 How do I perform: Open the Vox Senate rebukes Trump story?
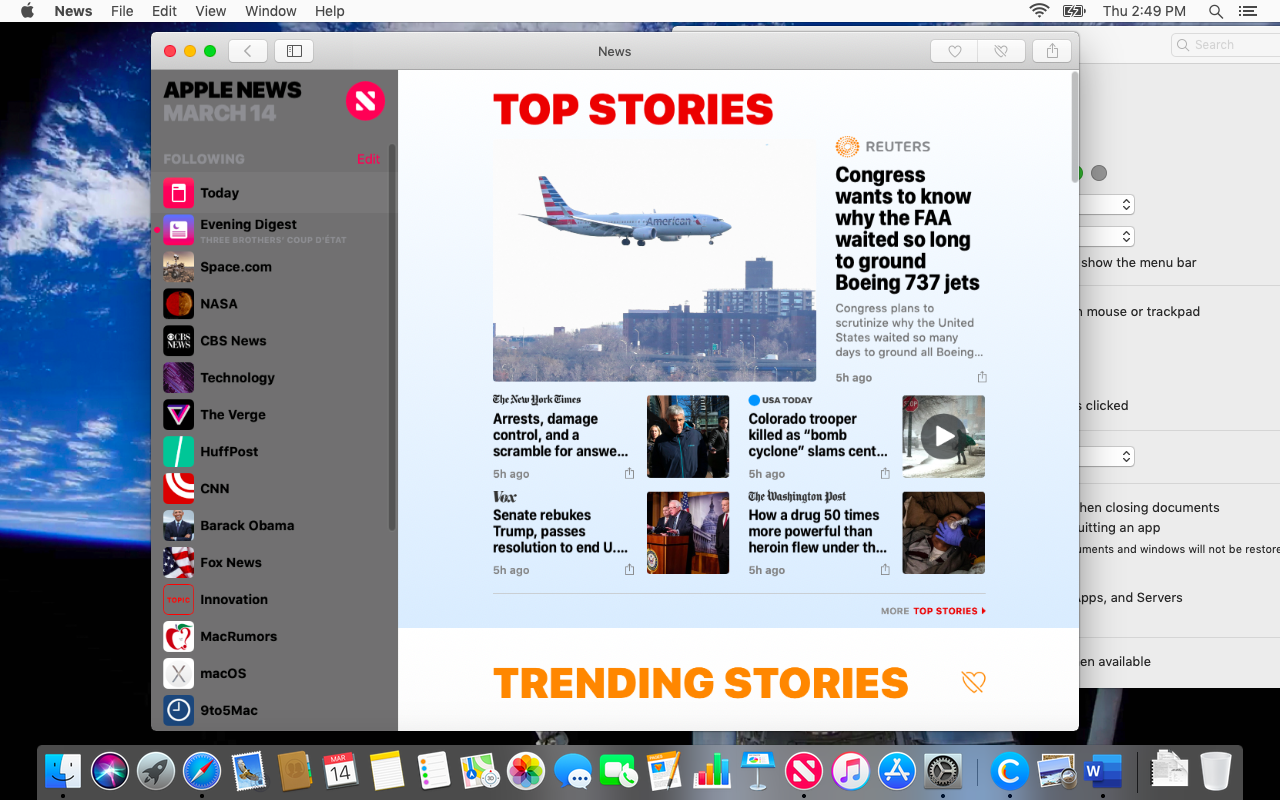tap(560, 531)
